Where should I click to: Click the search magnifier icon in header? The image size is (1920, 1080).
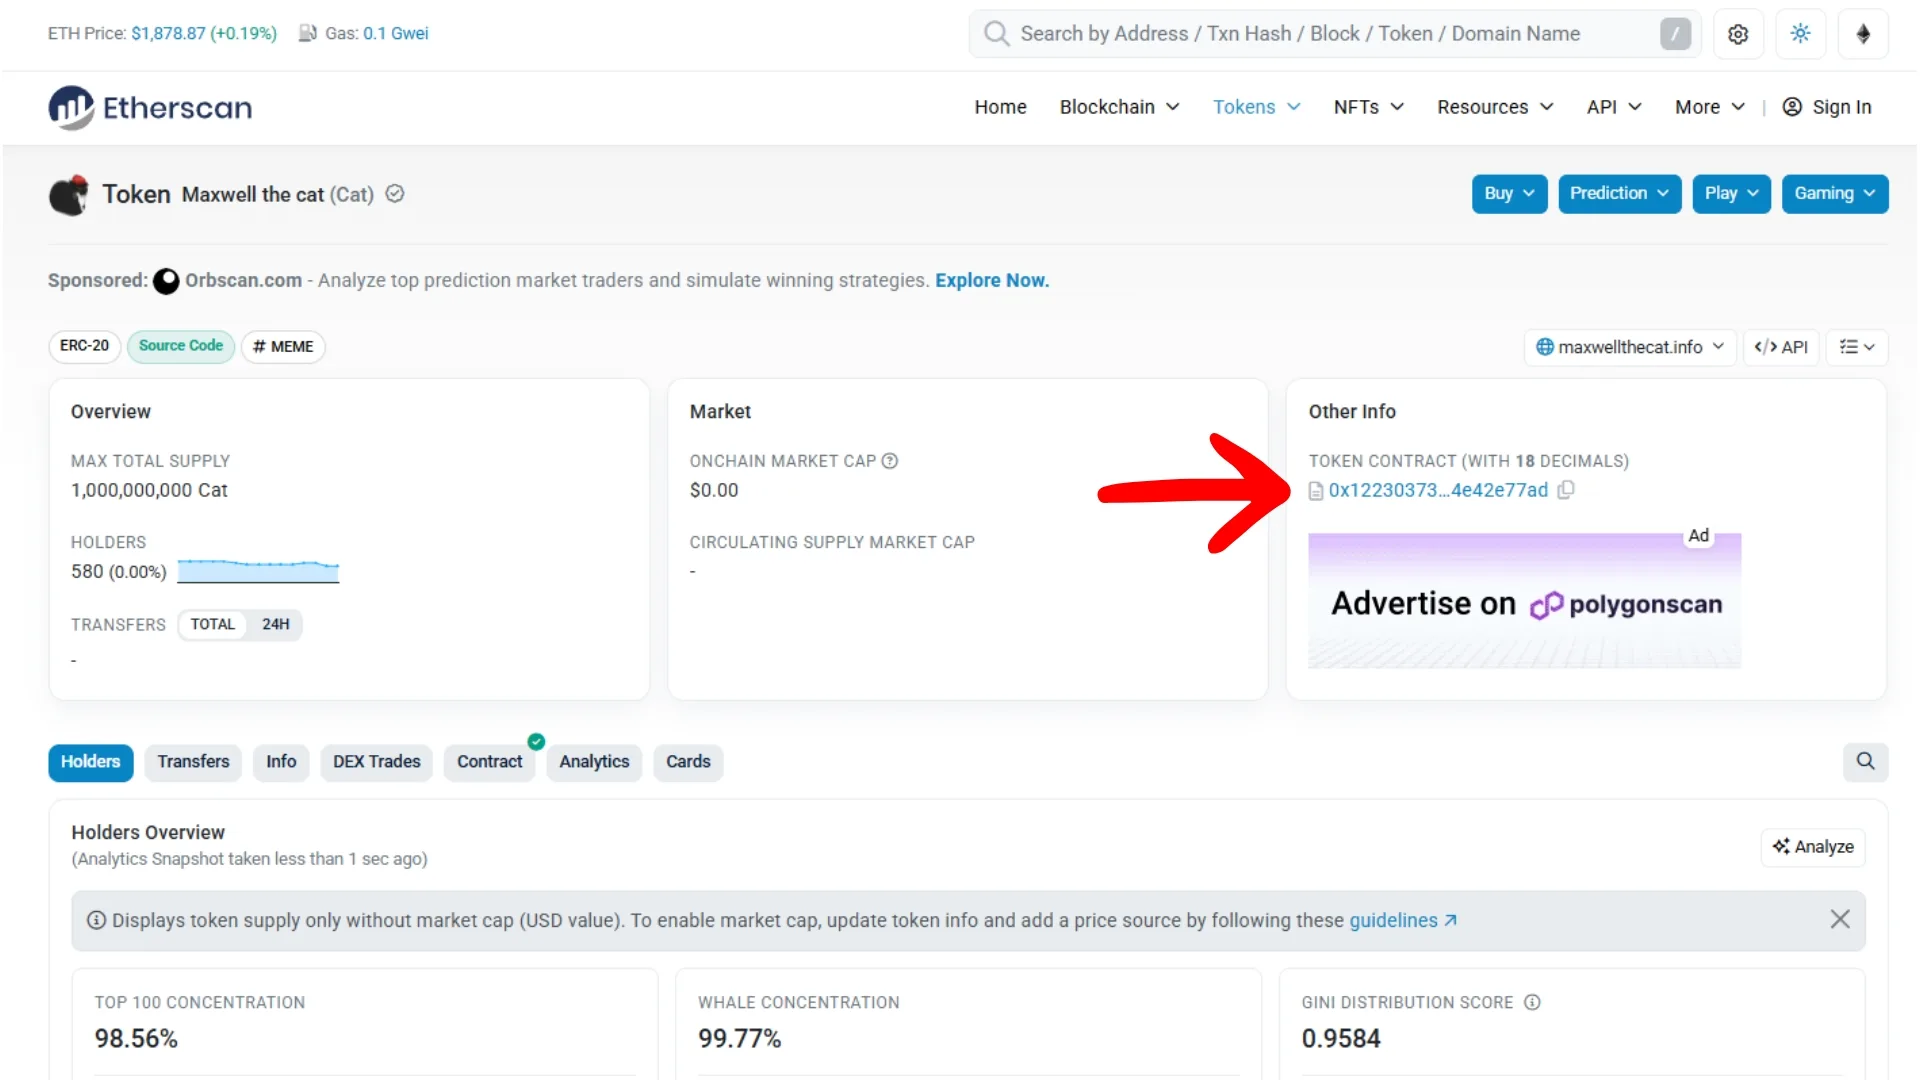tap(996, 34)
